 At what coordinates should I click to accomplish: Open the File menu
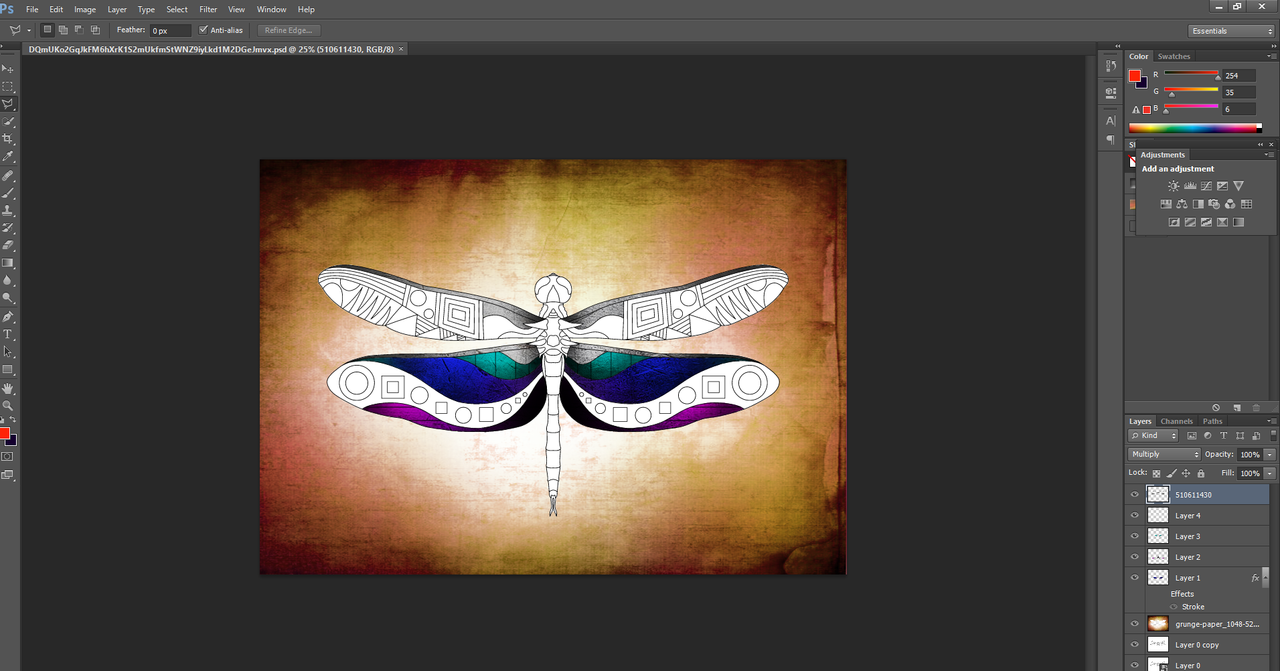tap(32, 9)
